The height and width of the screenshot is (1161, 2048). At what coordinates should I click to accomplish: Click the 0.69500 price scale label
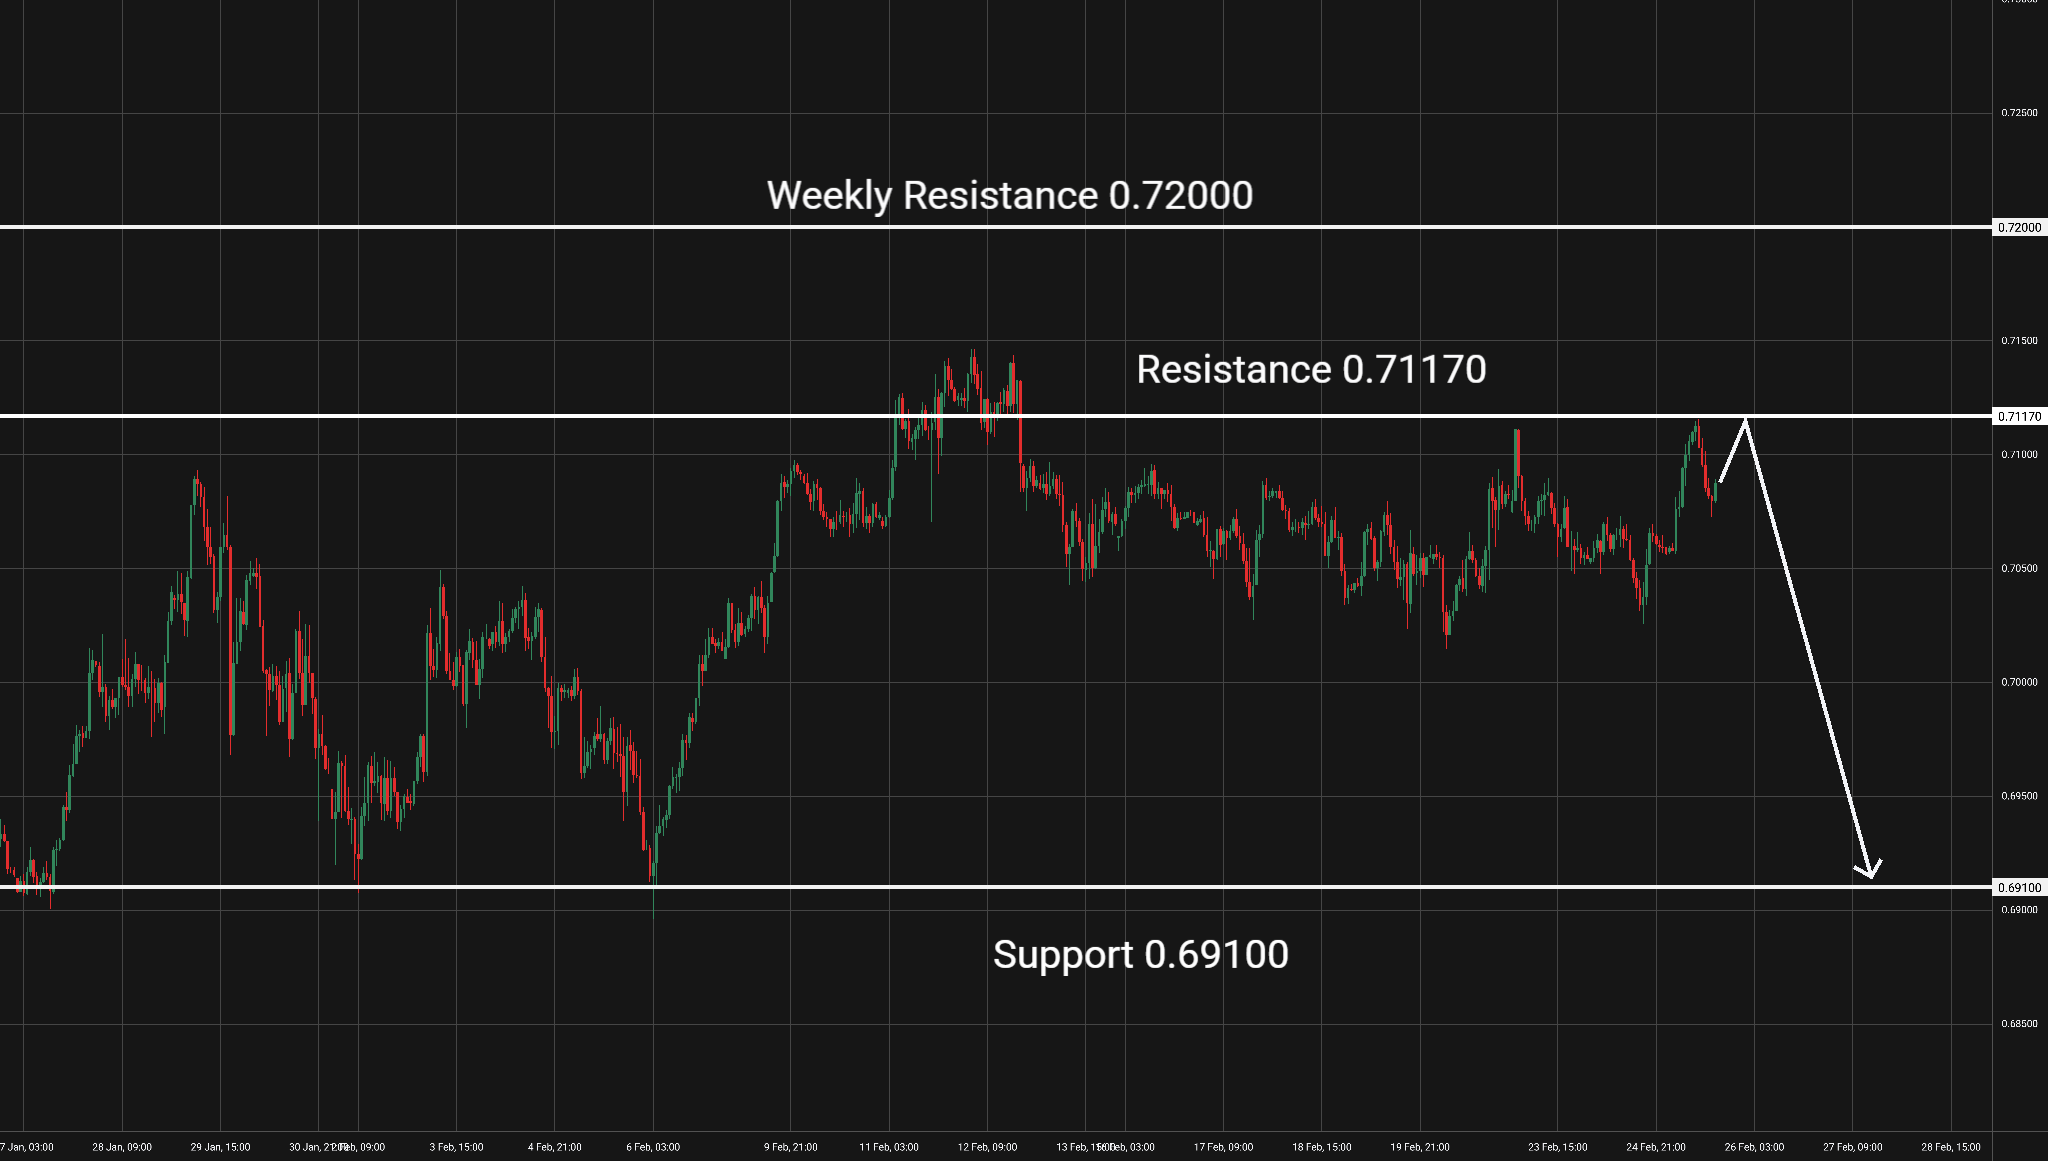tap(2018, 796)
